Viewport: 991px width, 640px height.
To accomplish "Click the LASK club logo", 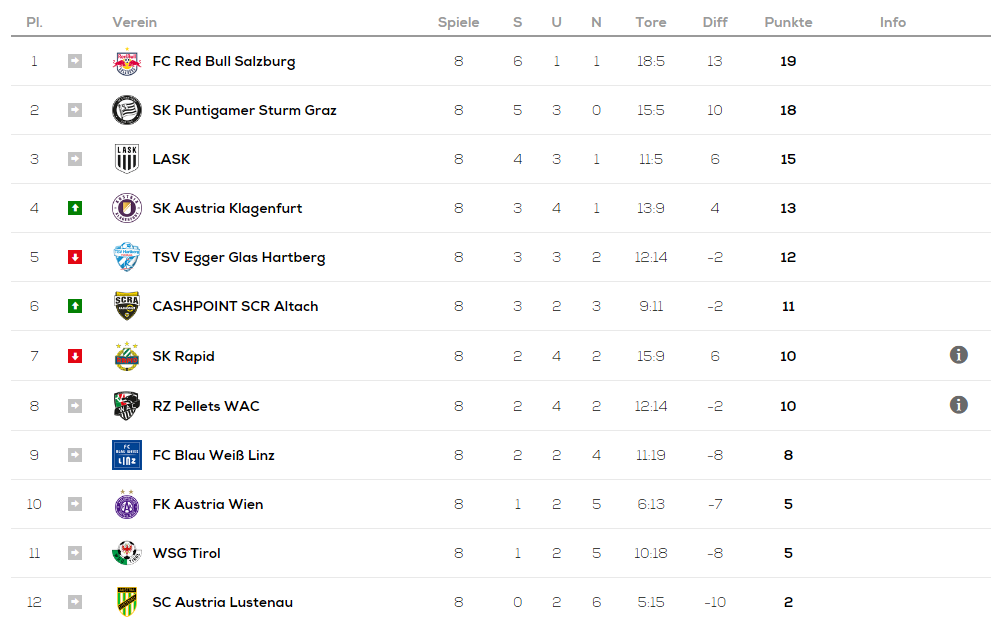I will point(127,159).
